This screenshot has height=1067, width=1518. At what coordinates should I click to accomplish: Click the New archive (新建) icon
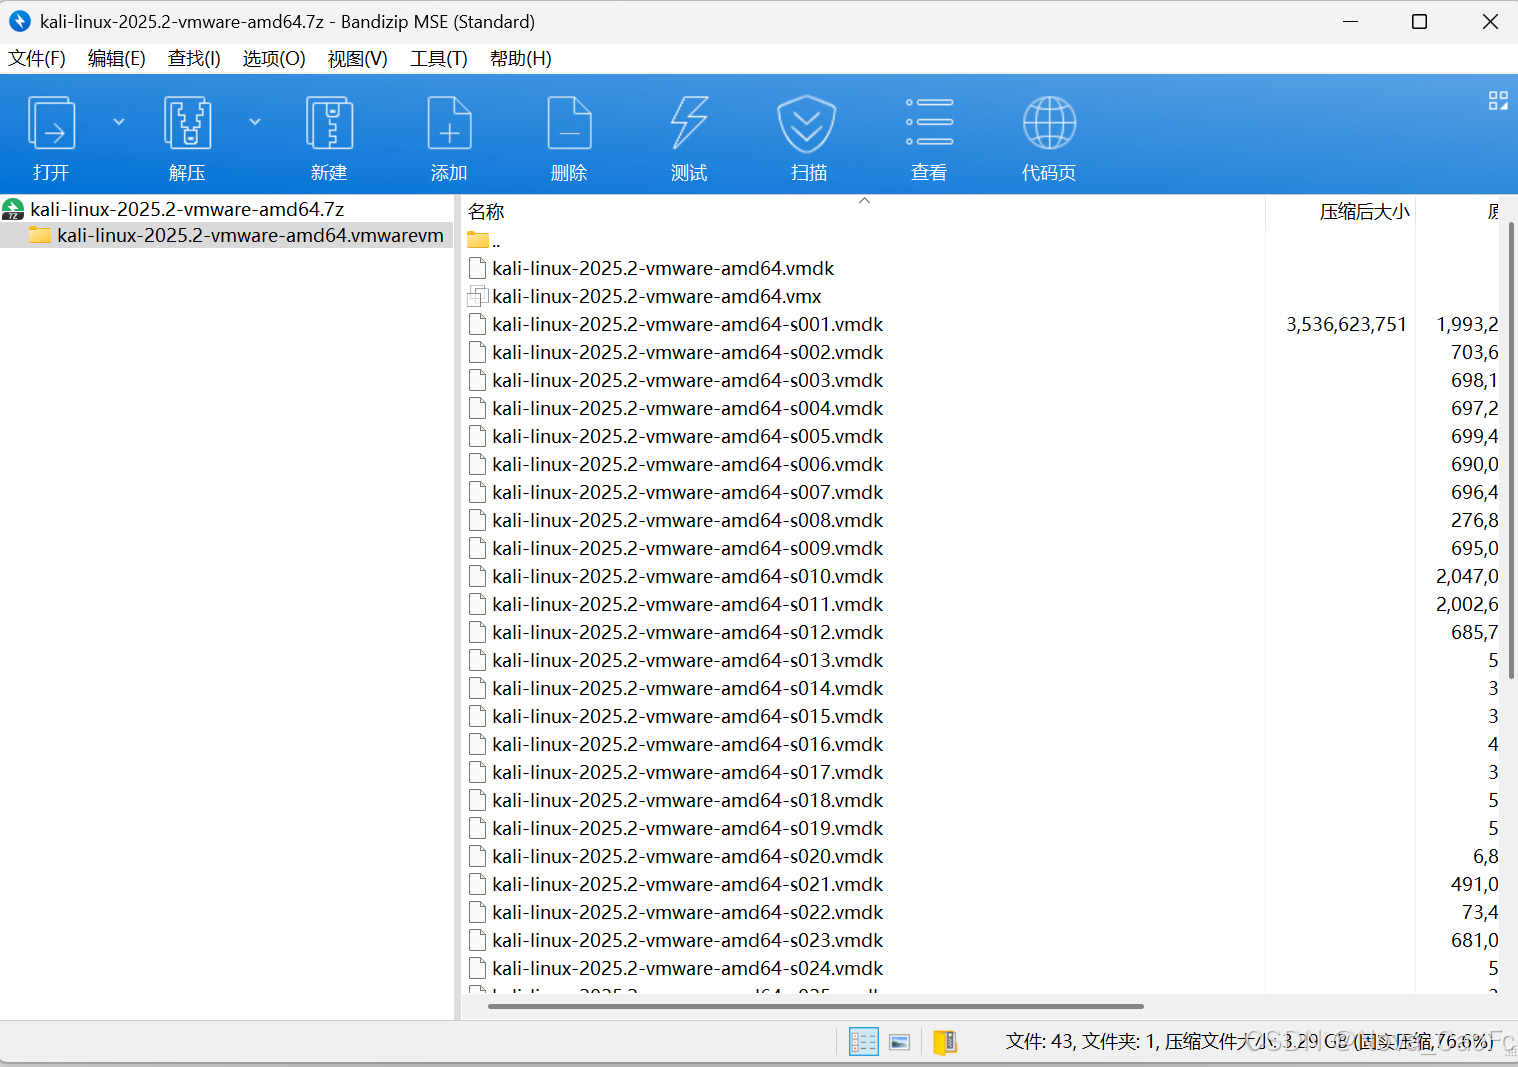tap(329, 124)
